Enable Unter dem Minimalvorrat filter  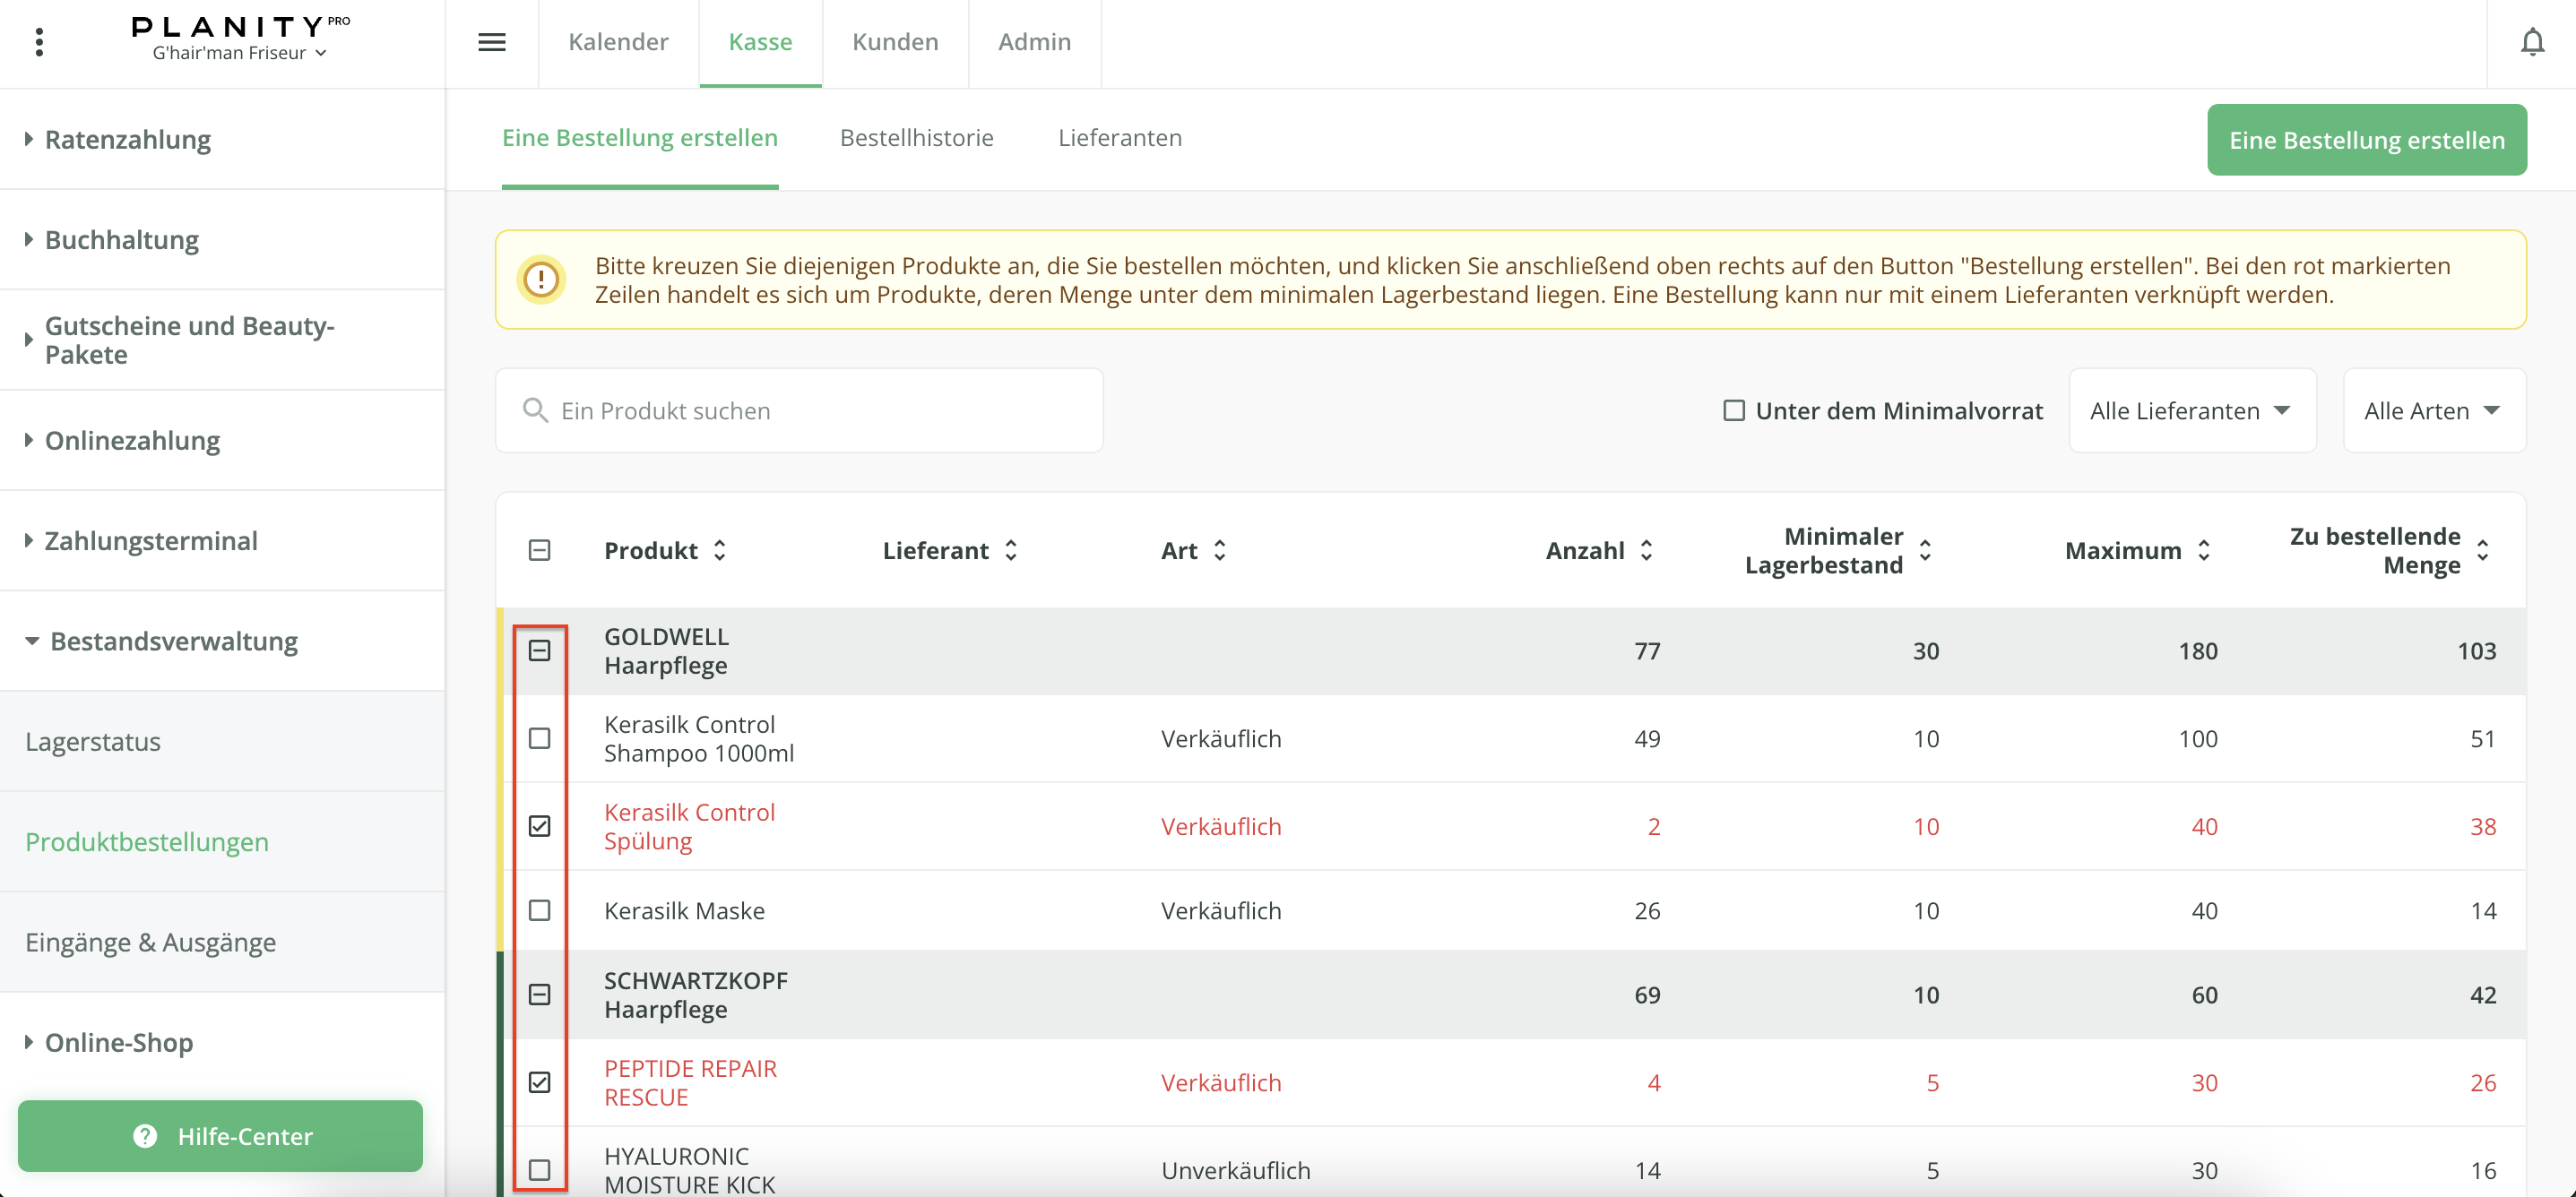click(1734, 410)
